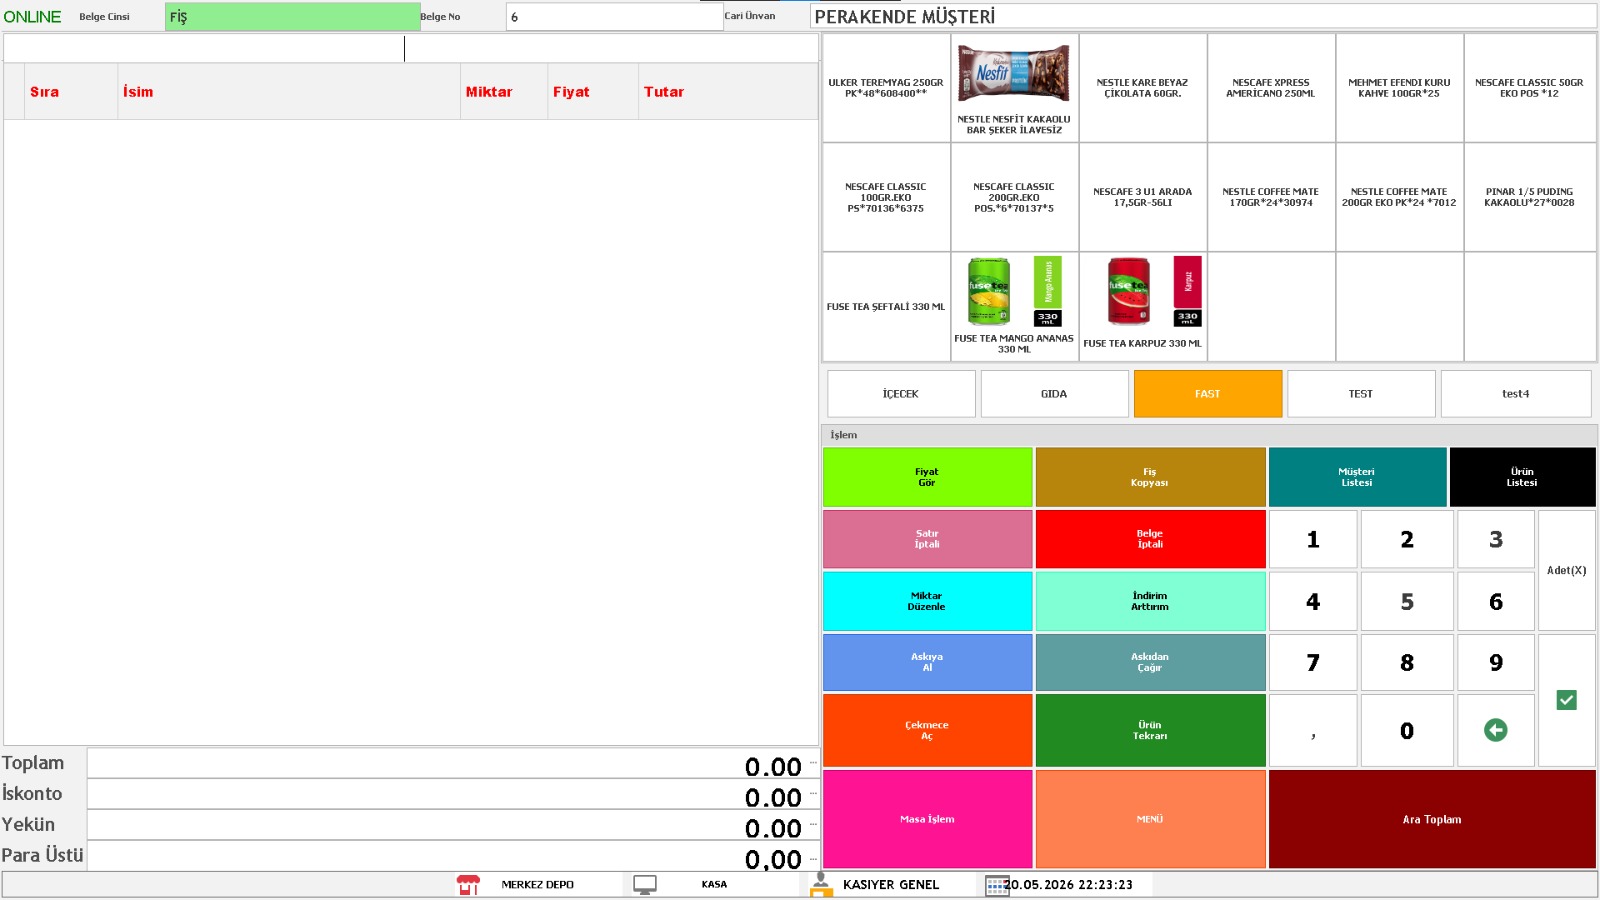Click the Masa İşlem button
Image resolution: width=1600 pixels, height=900 pixels.
coord(927,819)
